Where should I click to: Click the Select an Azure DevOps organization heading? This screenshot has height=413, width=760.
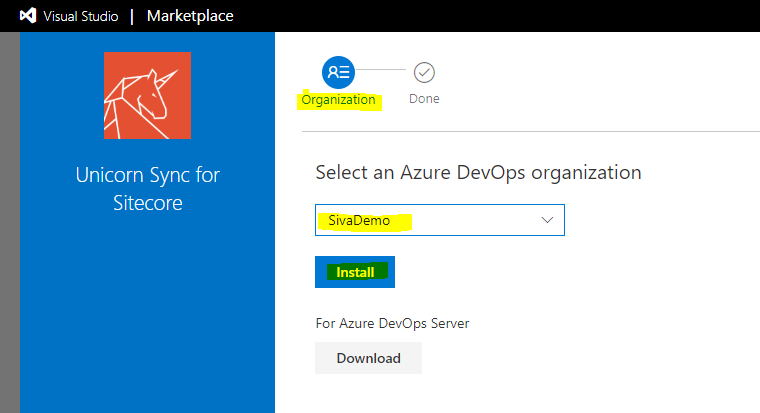478,172
